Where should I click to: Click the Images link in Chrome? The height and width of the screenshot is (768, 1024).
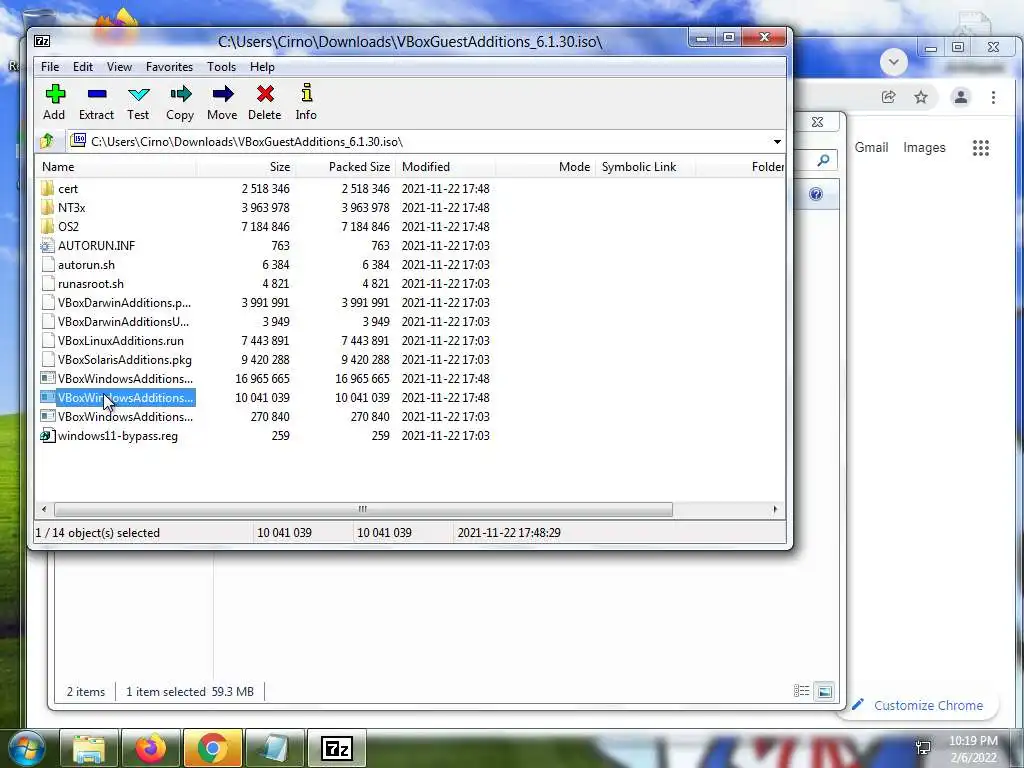point(924,148)
